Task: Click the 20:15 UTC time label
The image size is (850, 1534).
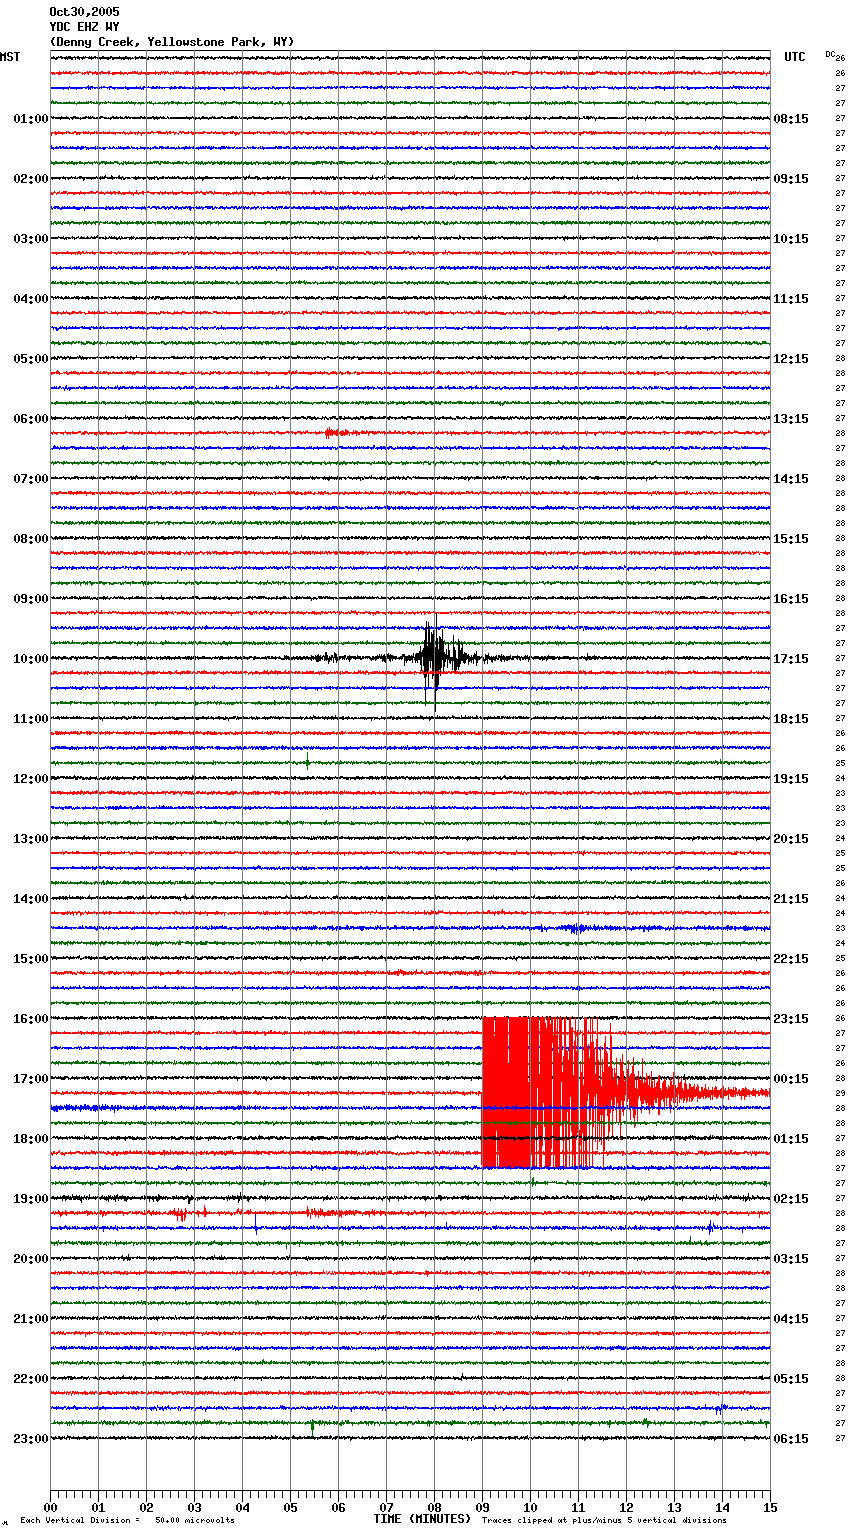Action: (791, 839)
